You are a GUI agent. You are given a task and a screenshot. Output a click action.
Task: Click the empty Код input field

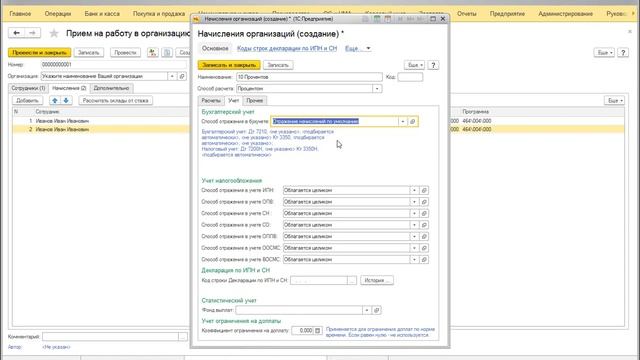410,77
